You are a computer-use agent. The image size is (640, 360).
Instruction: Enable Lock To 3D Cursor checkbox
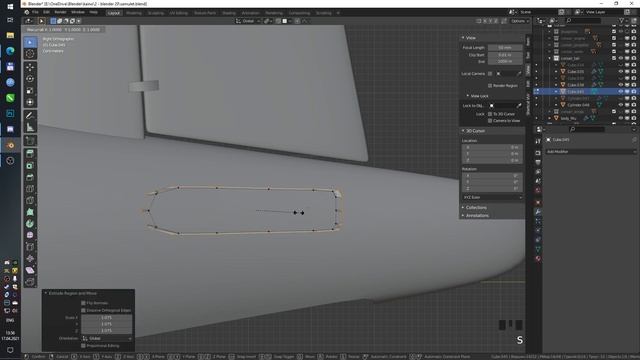click(490, 114)
